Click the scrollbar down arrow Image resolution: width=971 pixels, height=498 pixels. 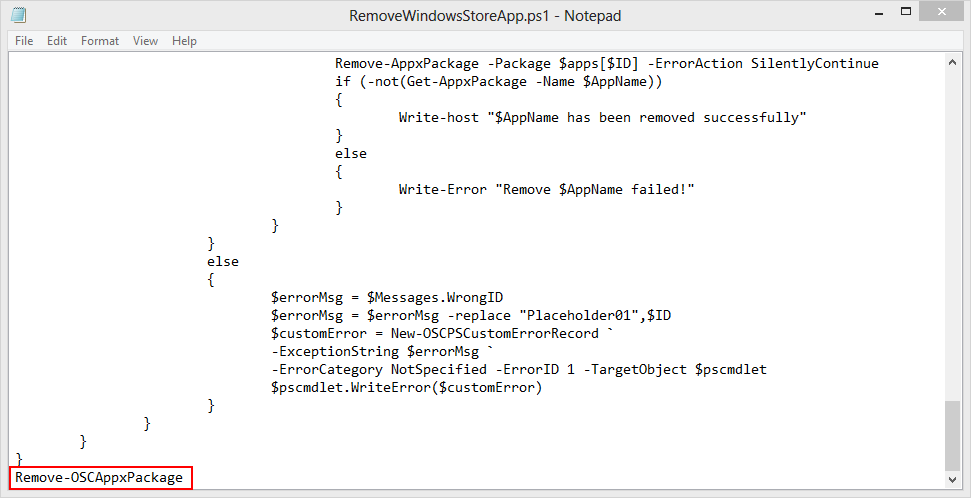click(x=953, y=479)
